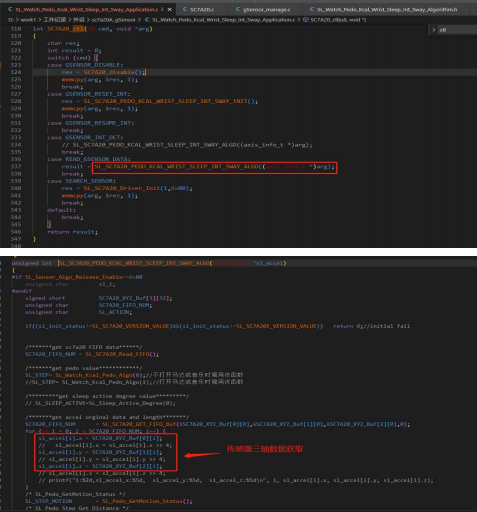Viewport: 477px width, 512px height.
Task: Open the 外设 breadcrumb folder
Action: pos(79,20)
